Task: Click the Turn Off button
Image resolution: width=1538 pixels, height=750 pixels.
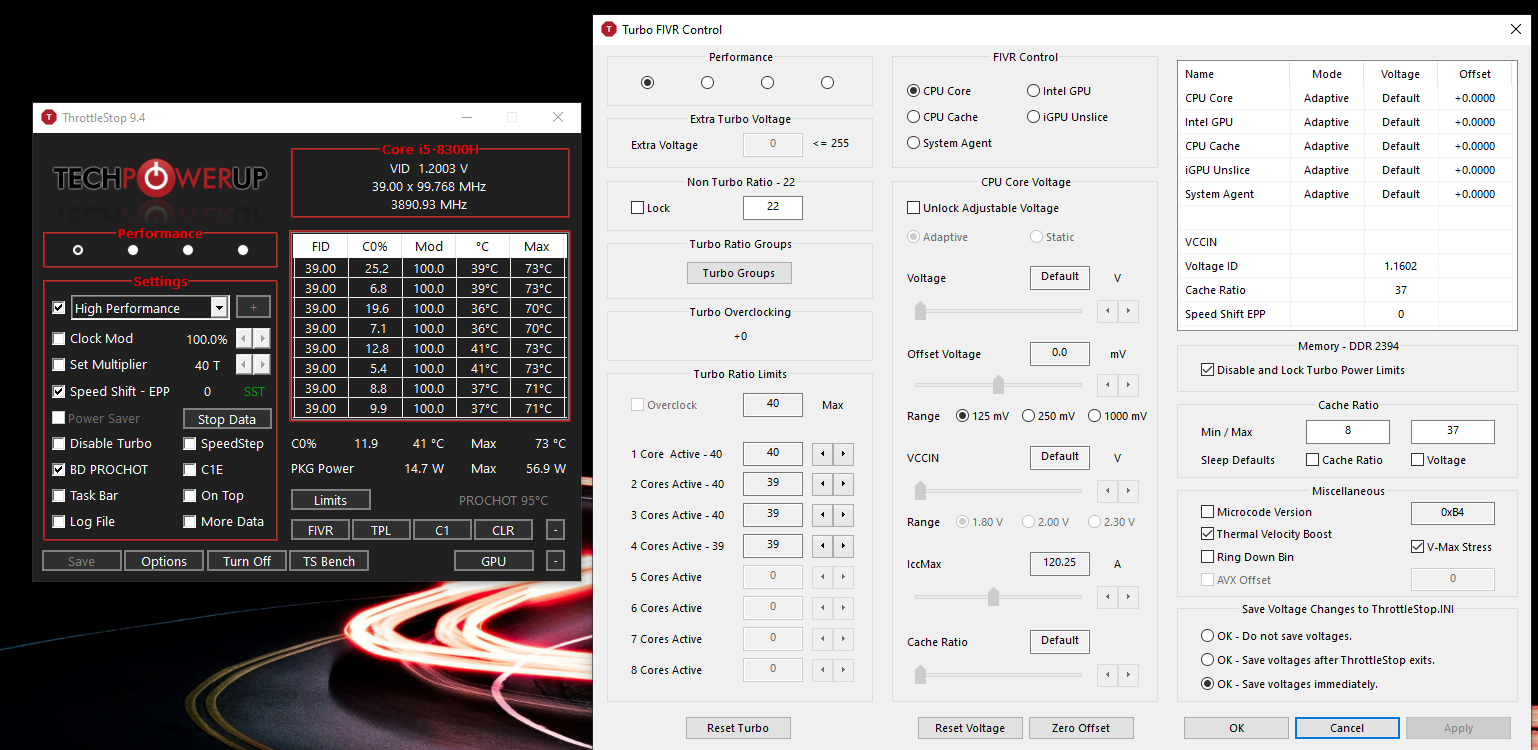Action: [247, 561]
